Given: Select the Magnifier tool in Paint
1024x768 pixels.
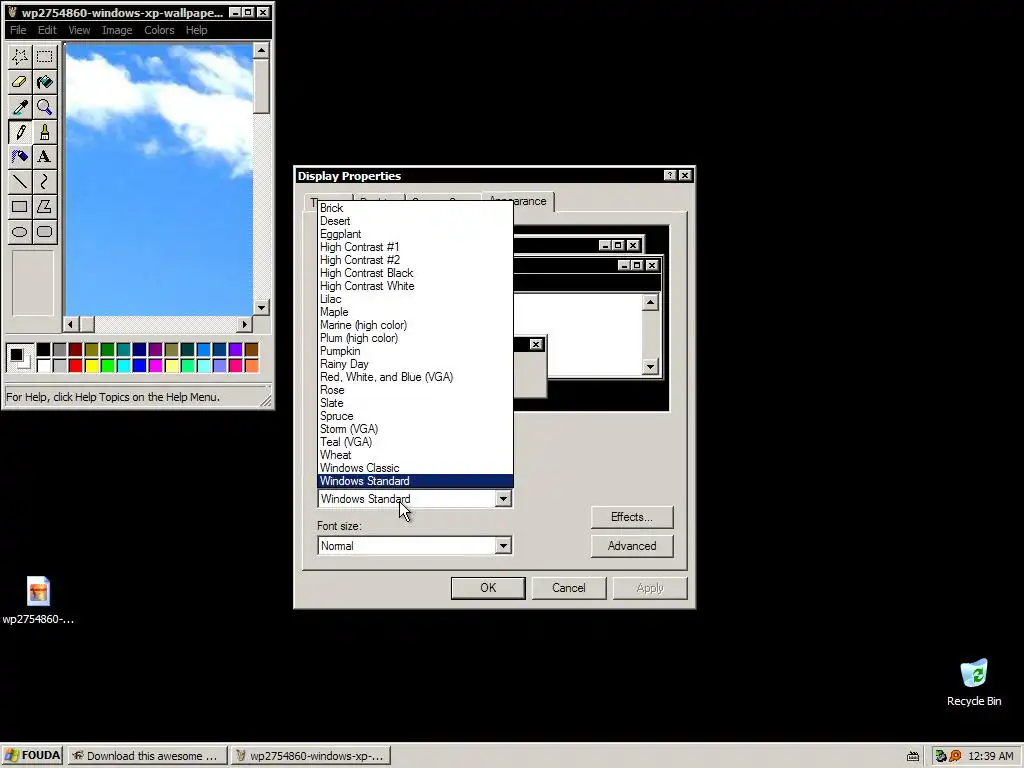Looking at the screenshot, I should 44,106.
